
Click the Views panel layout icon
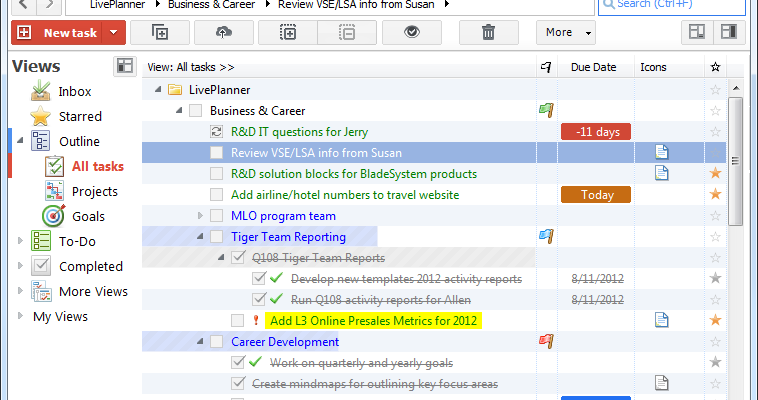coord(125,66)
